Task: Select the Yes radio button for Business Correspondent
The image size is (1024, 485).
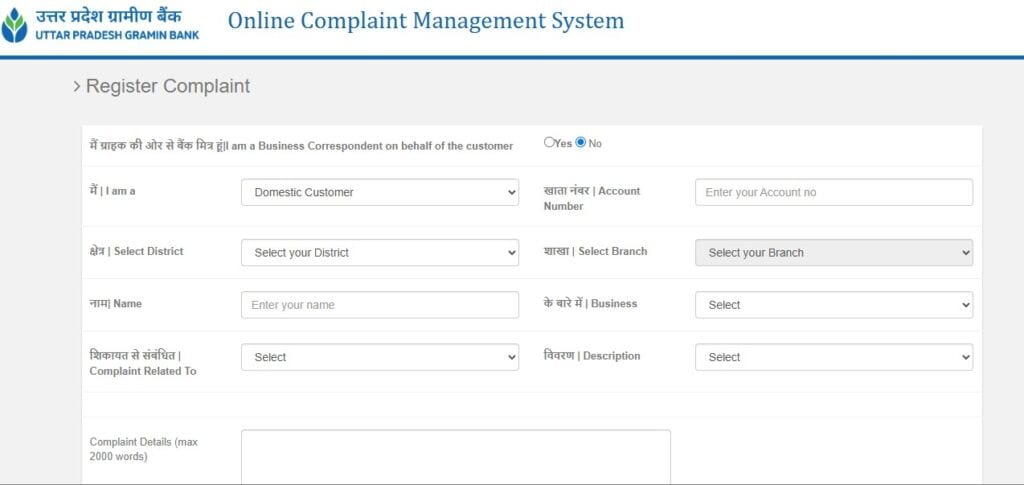Action: (549, 142)
